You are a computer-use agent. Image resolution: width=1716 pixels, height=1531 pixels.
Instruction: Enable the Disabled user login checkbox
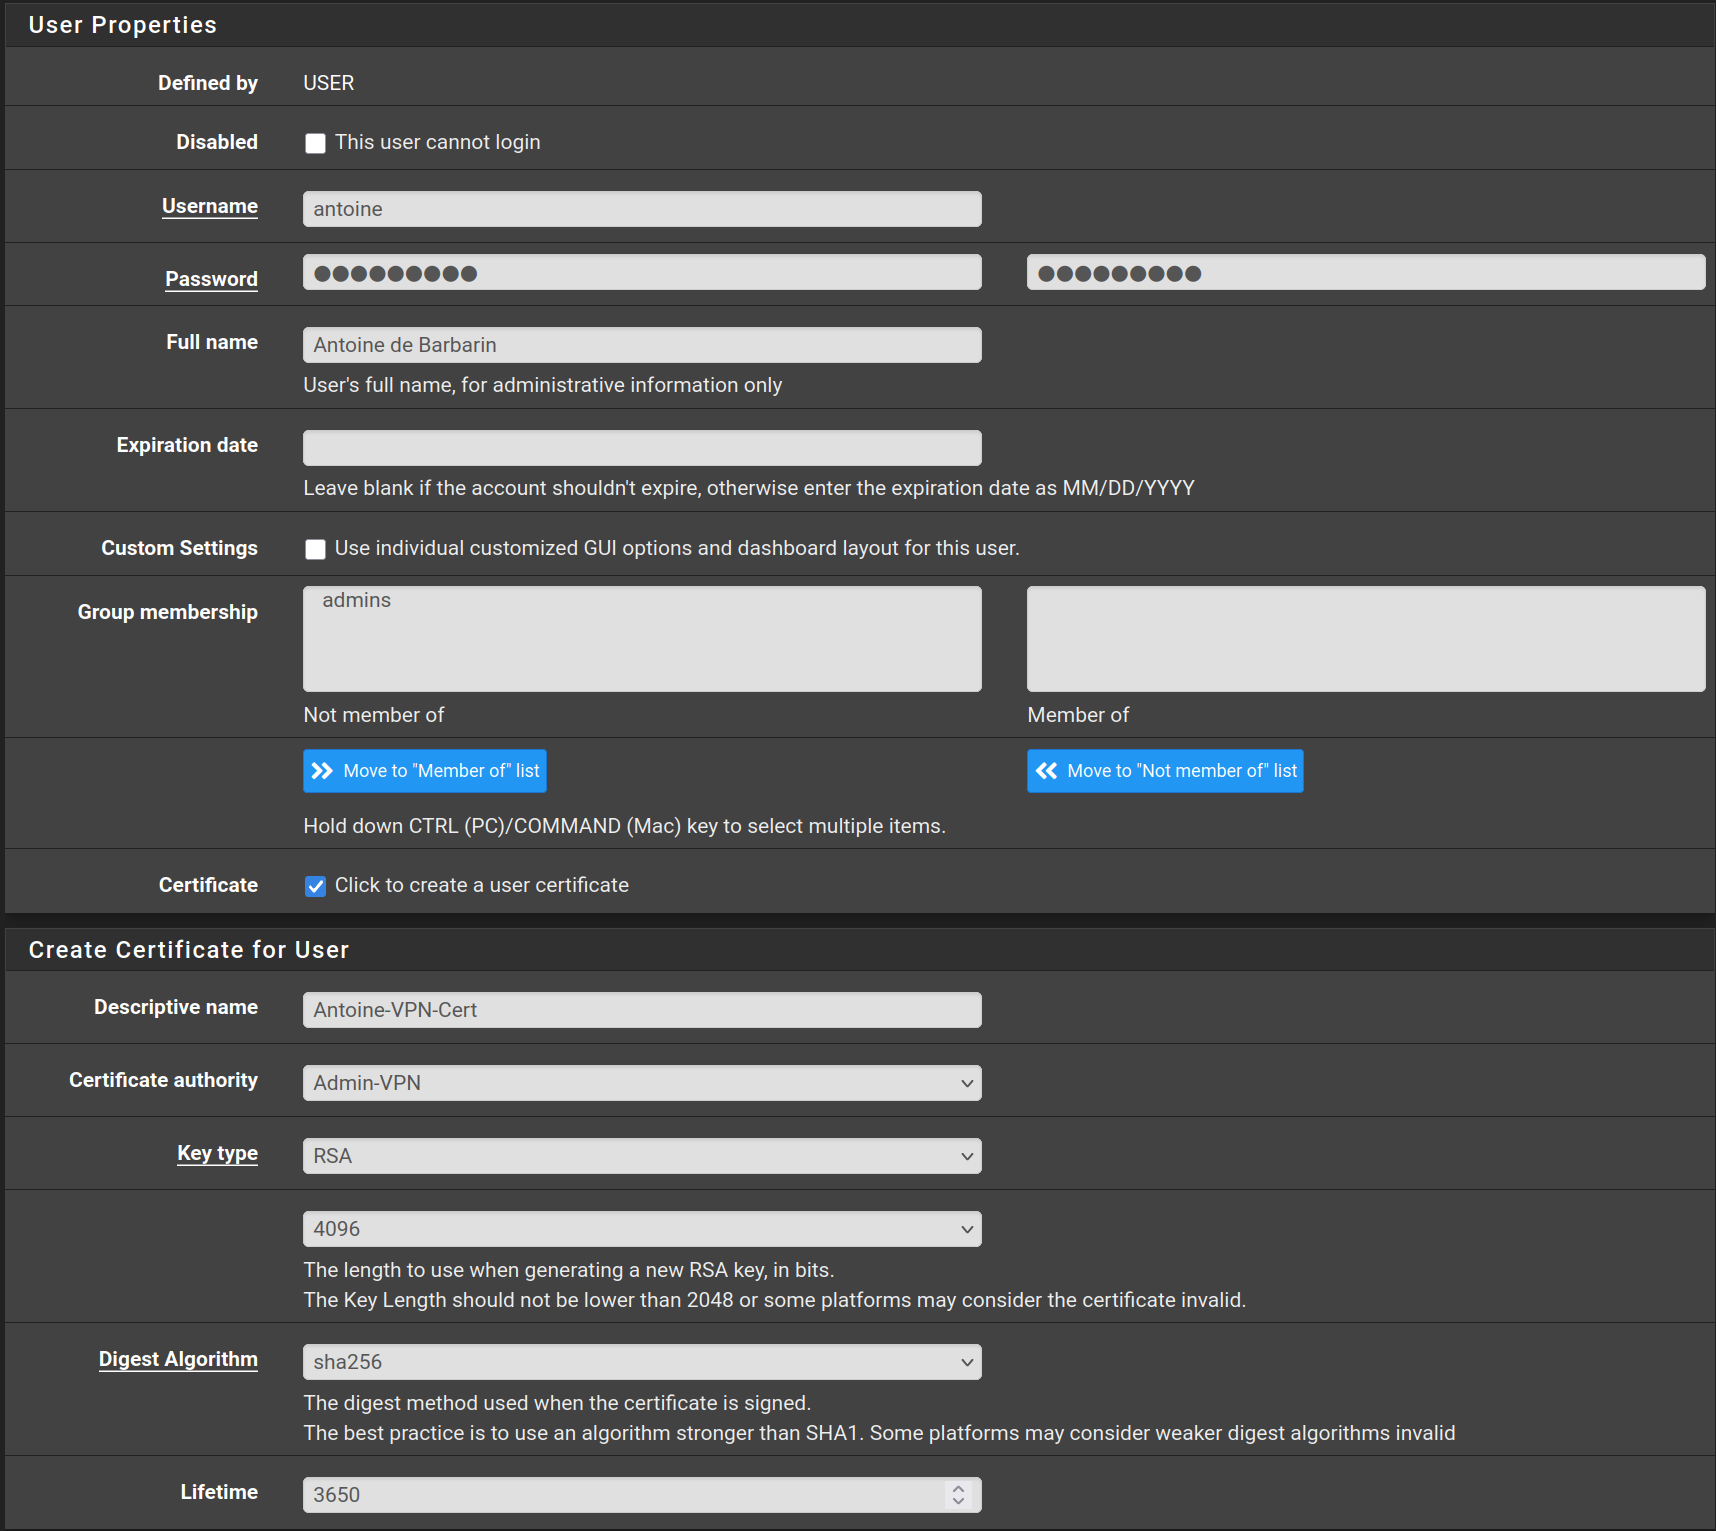tap(315, 143)
